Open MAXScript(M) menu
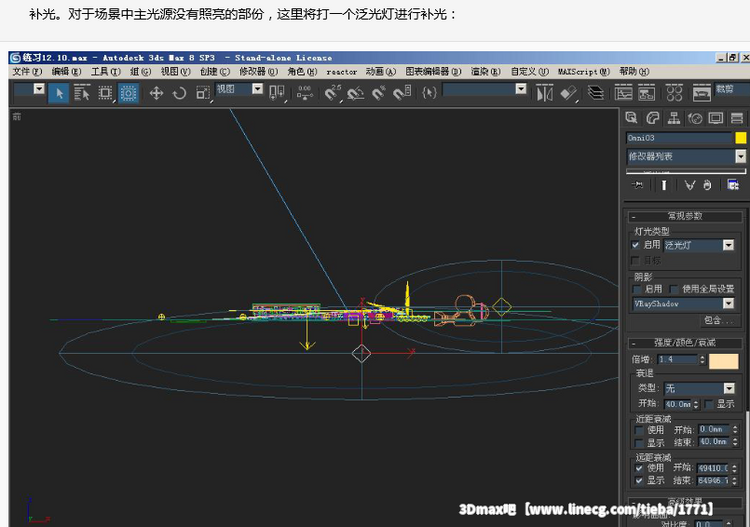 point(584,71)
